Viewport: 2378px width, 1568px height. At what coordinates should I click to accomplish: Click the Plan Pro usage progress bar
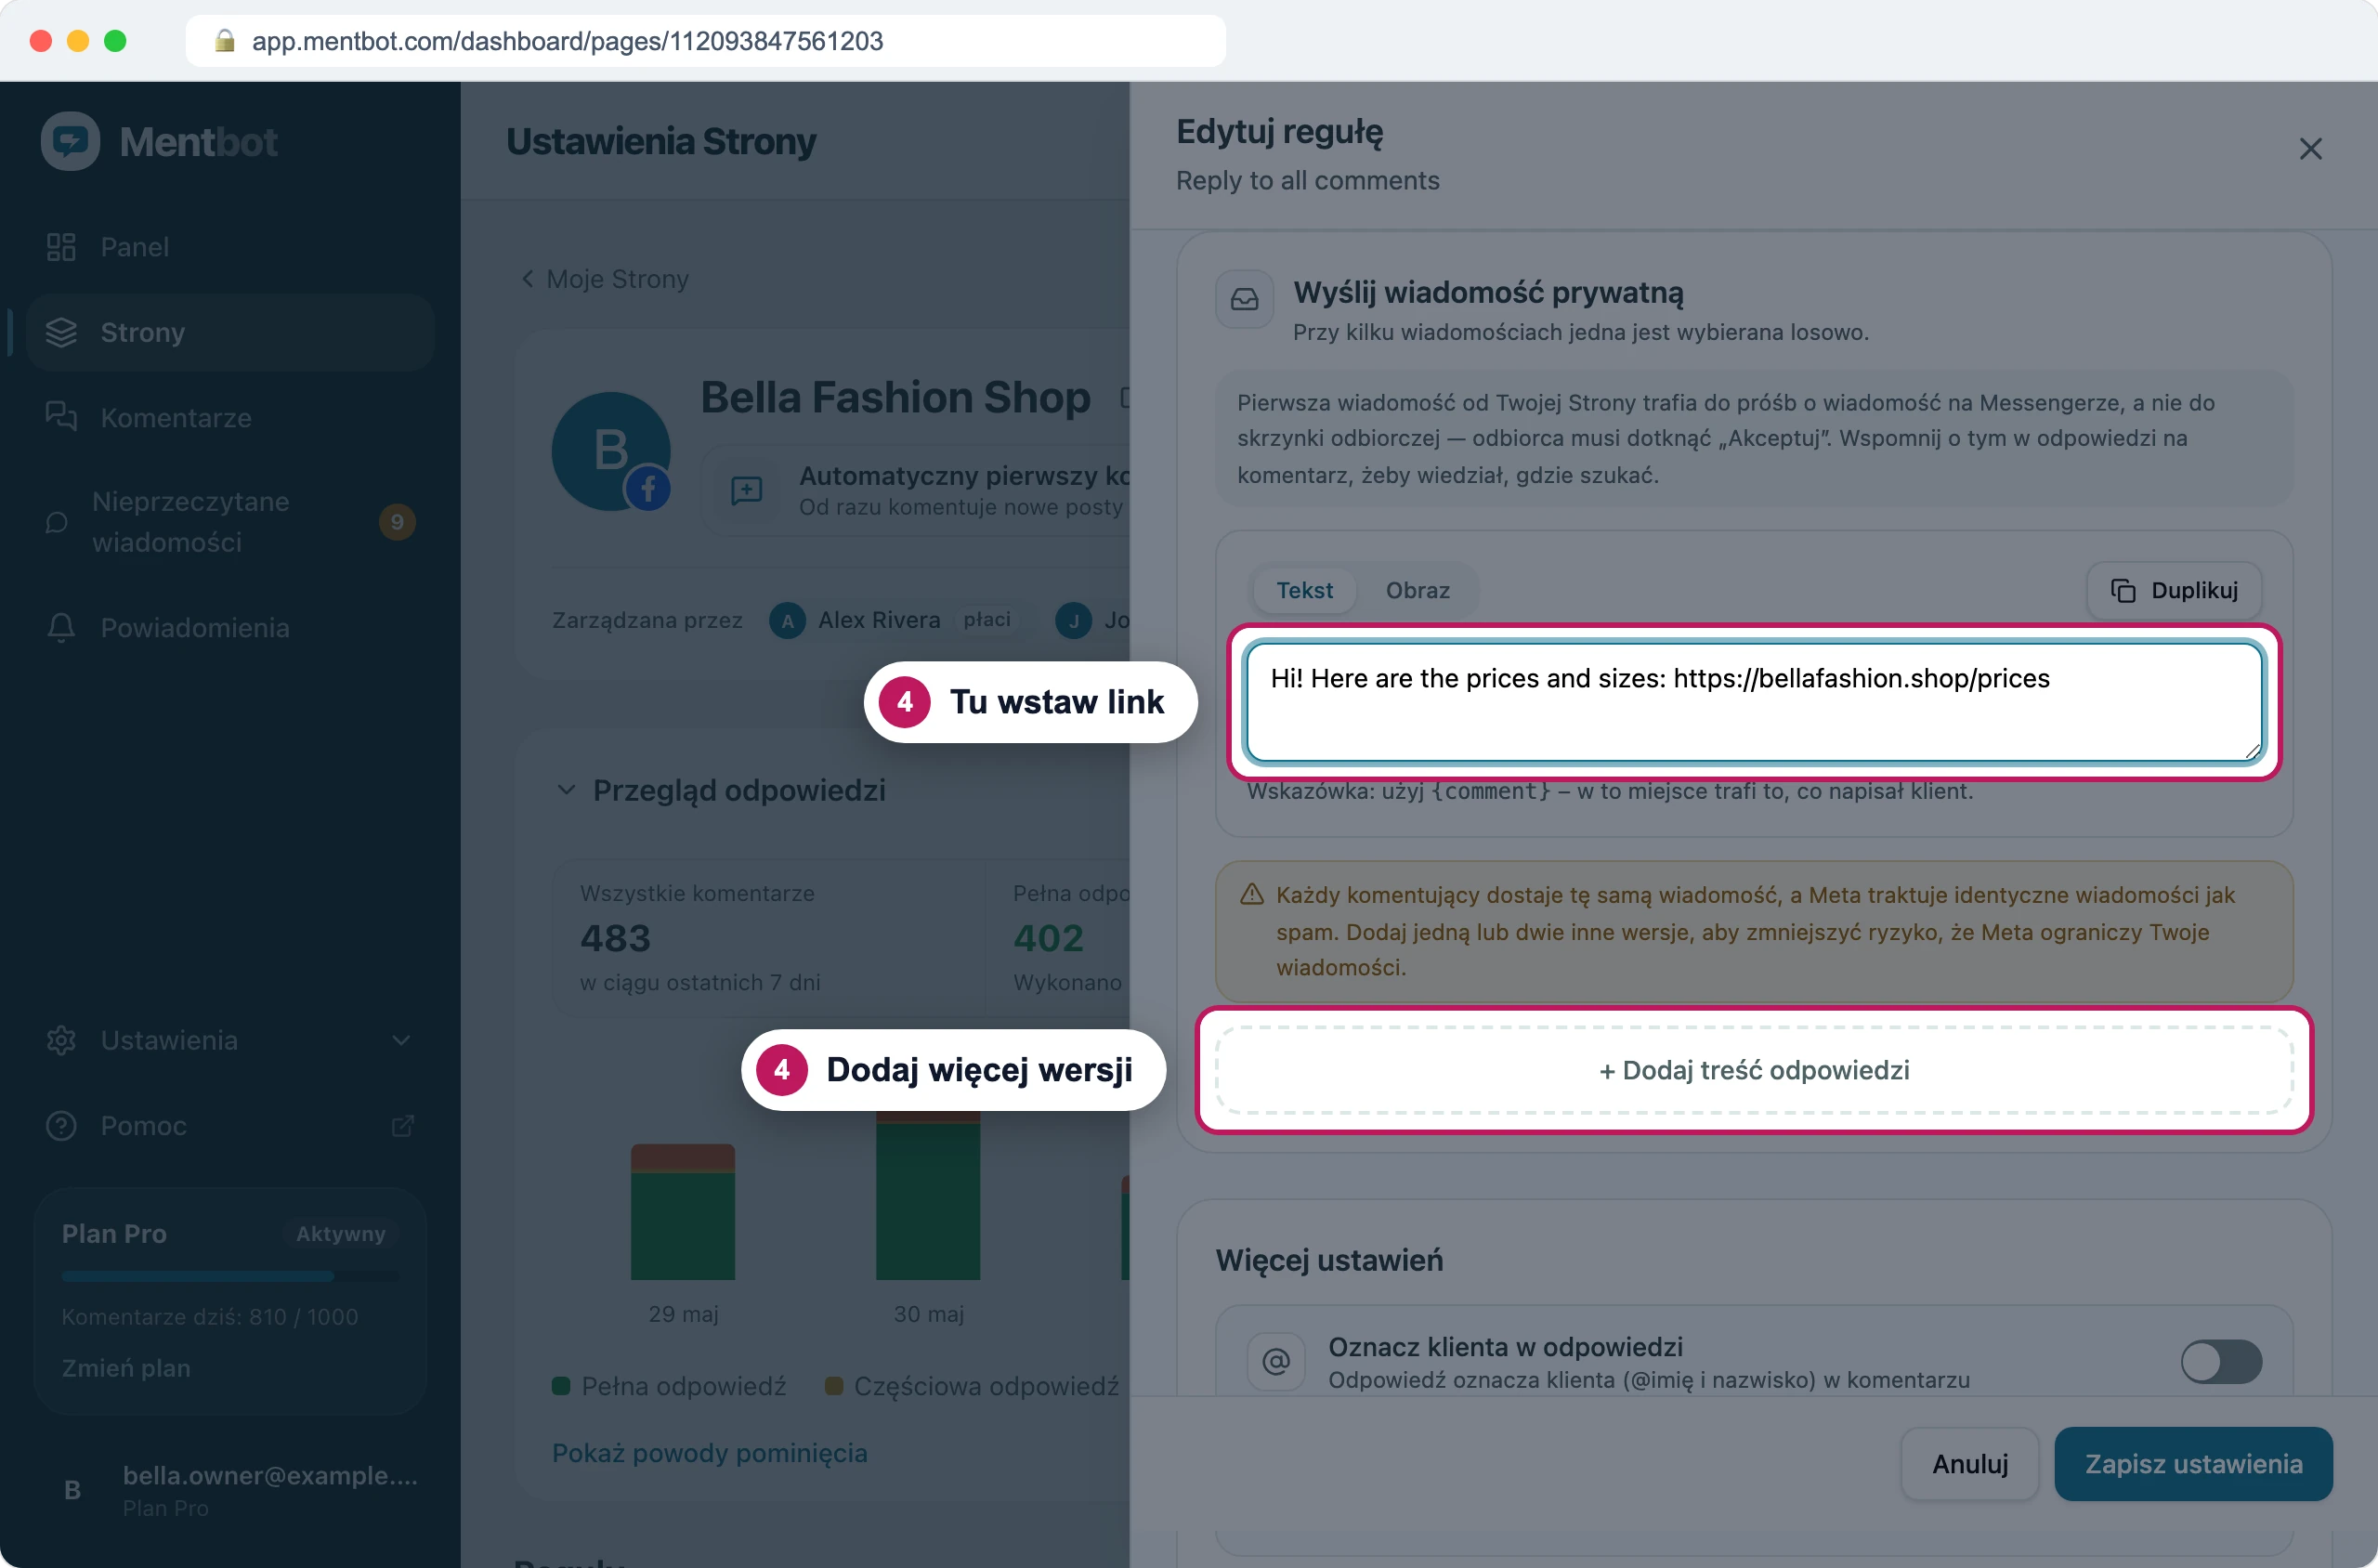pyautogui.click(x=230, y=1276)
